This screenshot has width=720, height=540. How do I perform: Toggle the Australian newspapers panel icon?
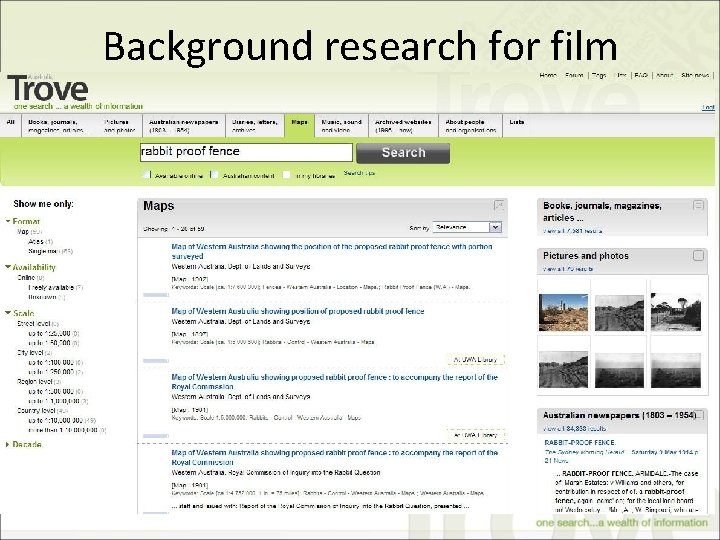tap(699, 415)
